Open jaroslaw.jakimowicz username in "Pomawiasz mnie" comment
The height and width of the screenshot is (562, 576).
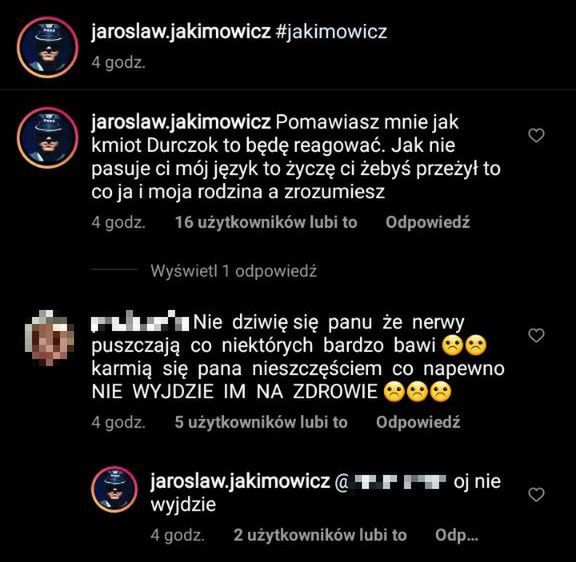pos(181,122)
